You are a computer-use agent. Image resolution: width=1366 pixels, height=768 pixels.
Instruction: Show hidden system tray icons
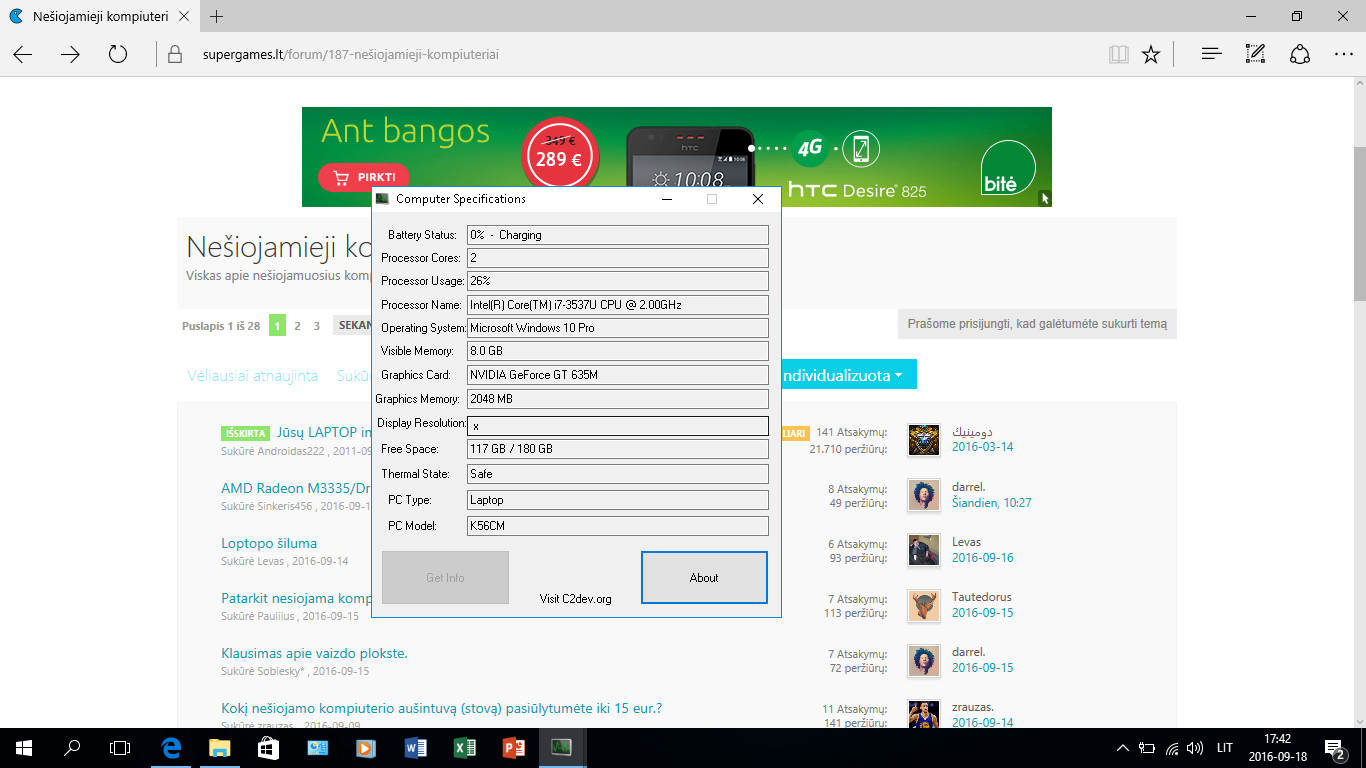click(x=1124, y=748)
